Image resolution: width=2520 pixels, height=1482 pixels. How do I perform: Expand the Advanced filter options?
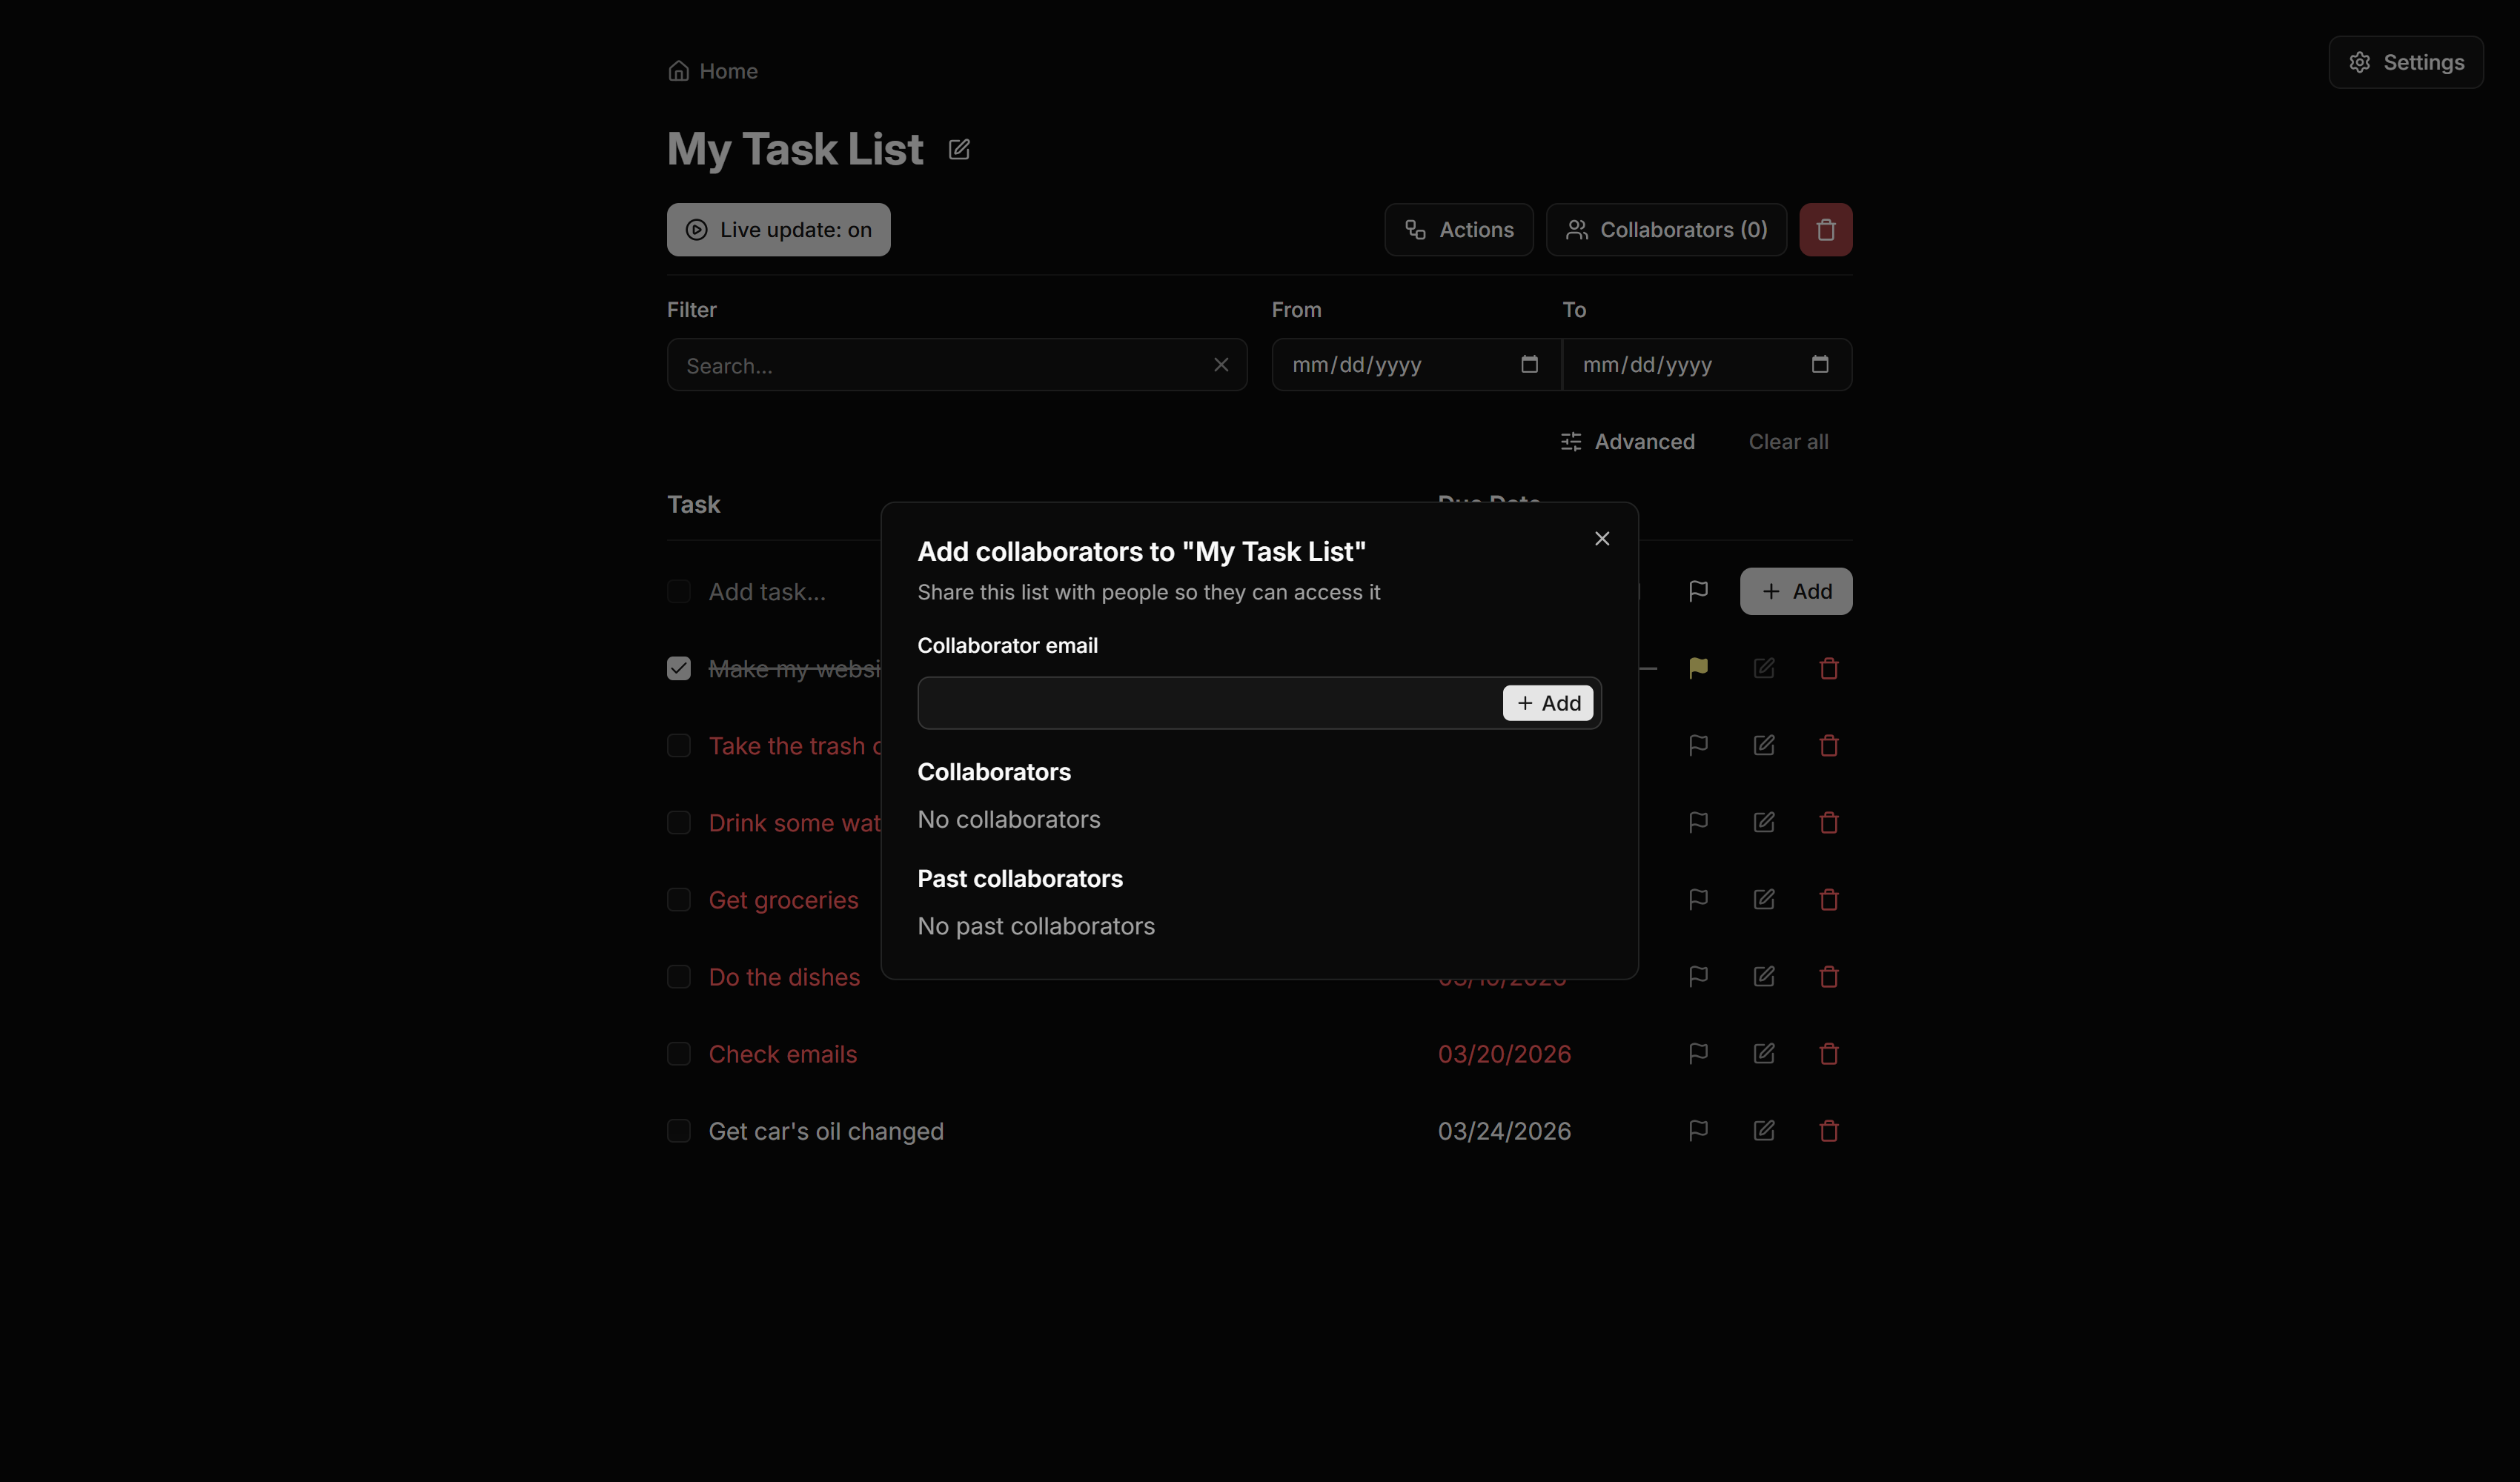click(x=1628, y=441)
